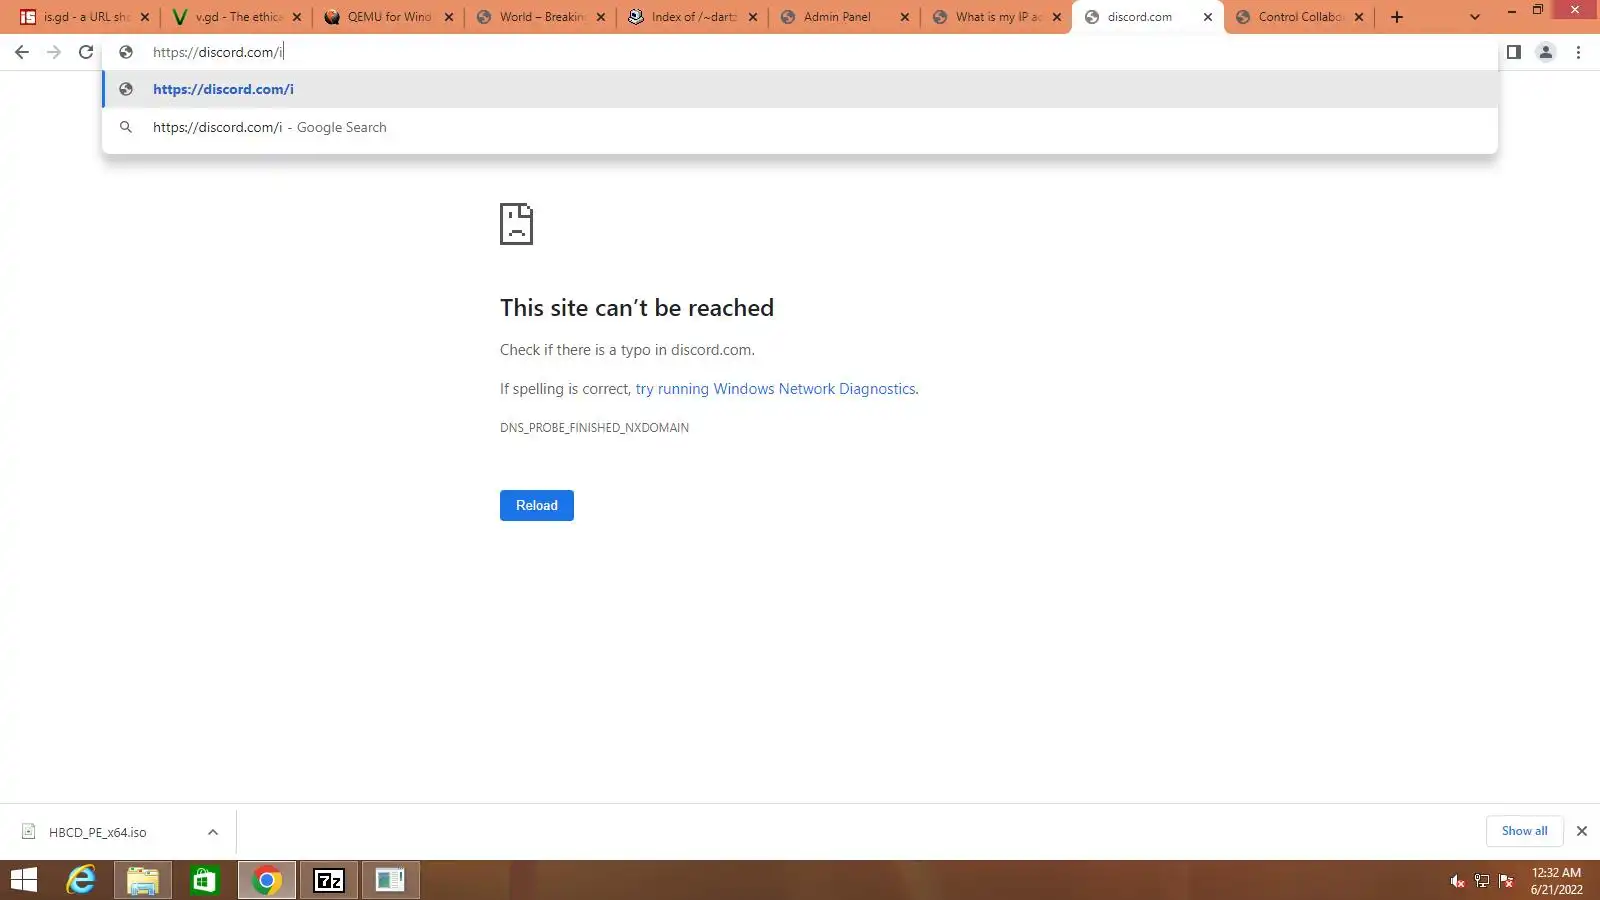The width and height of the screenshot is (1600, 900).
Task: Open the downloaded HBCD_PE_x64.iso file
Action: pos(97,832)
